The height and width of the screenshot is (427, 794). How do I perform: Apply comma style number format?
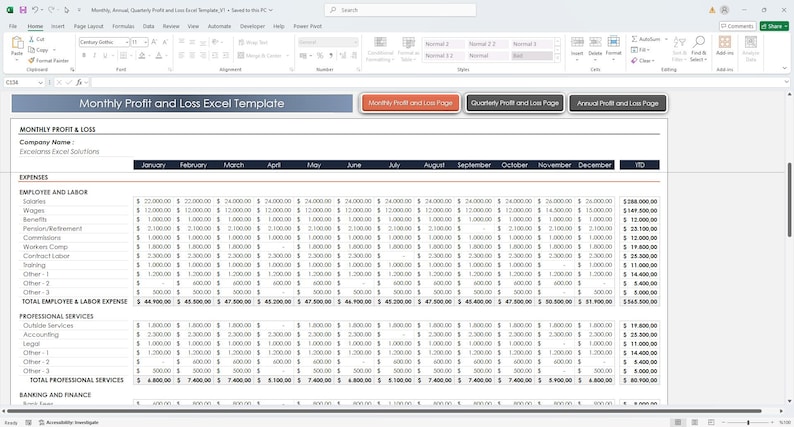tap(331, 56)
